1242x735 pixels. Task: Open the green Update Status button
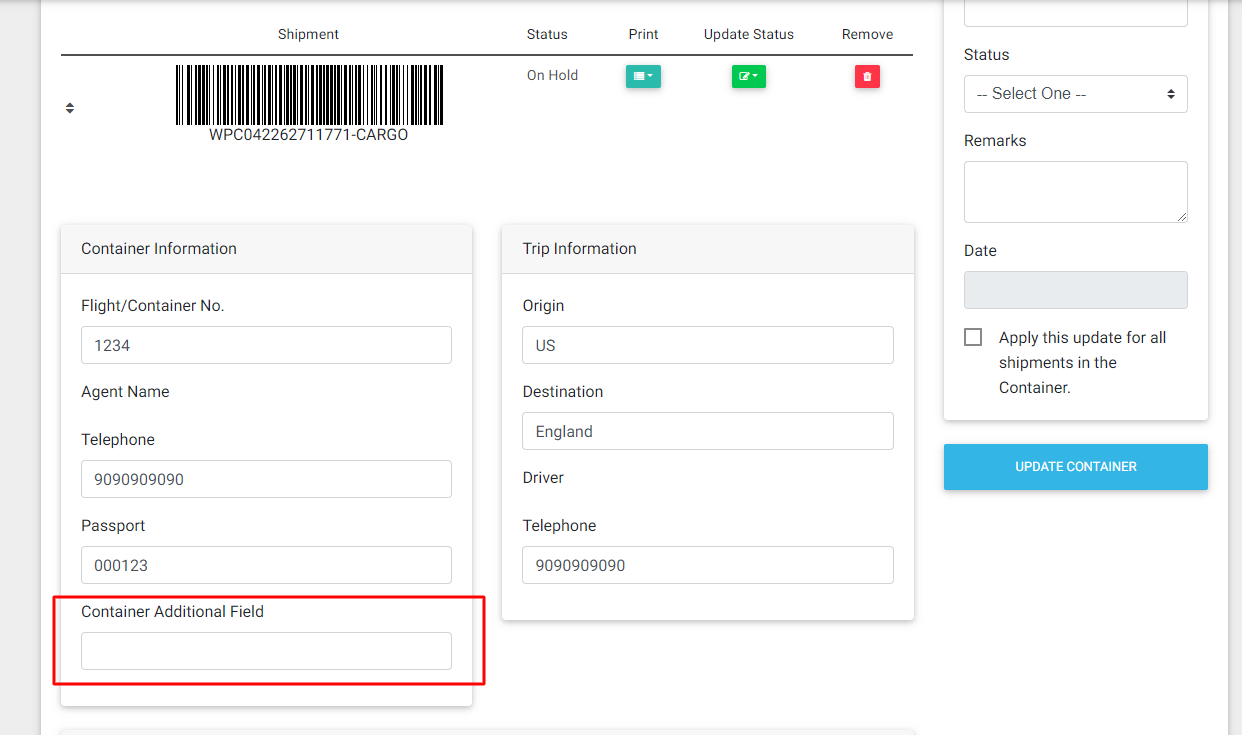click(x=748, y=76)
